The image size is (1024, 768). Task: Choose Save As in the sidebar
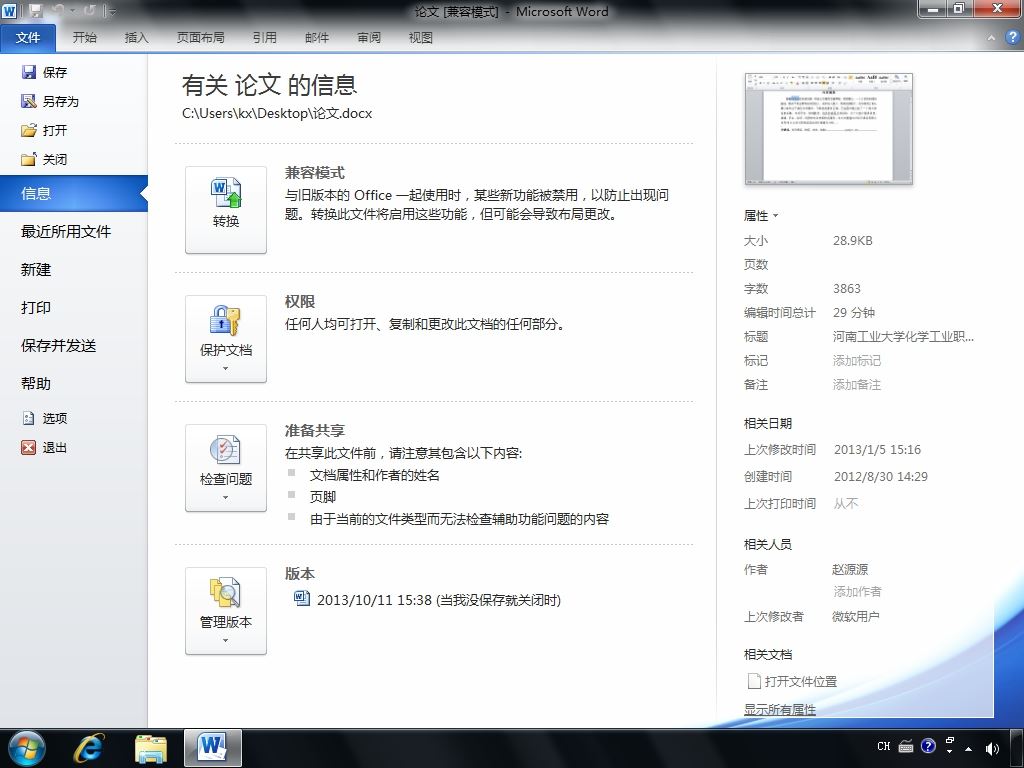pyautogui.click(x=50, y=101)
